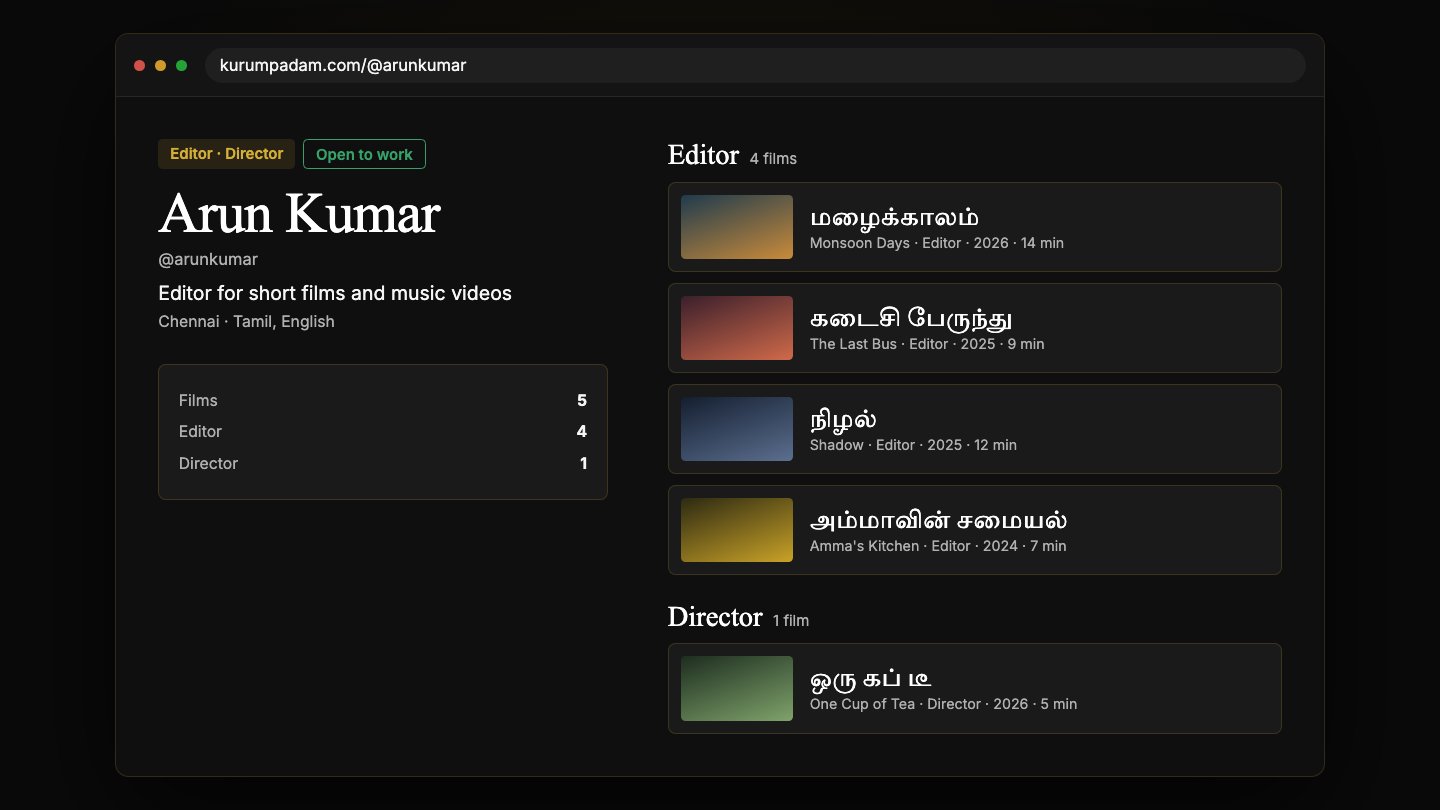Click the 4 films count label

pos(773,158)
